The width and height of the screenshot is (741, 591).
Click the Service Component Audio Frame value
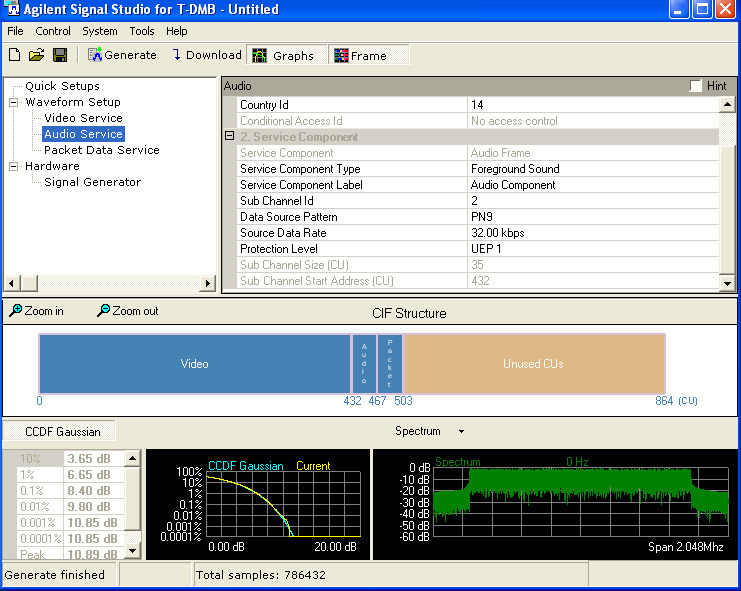593,153
